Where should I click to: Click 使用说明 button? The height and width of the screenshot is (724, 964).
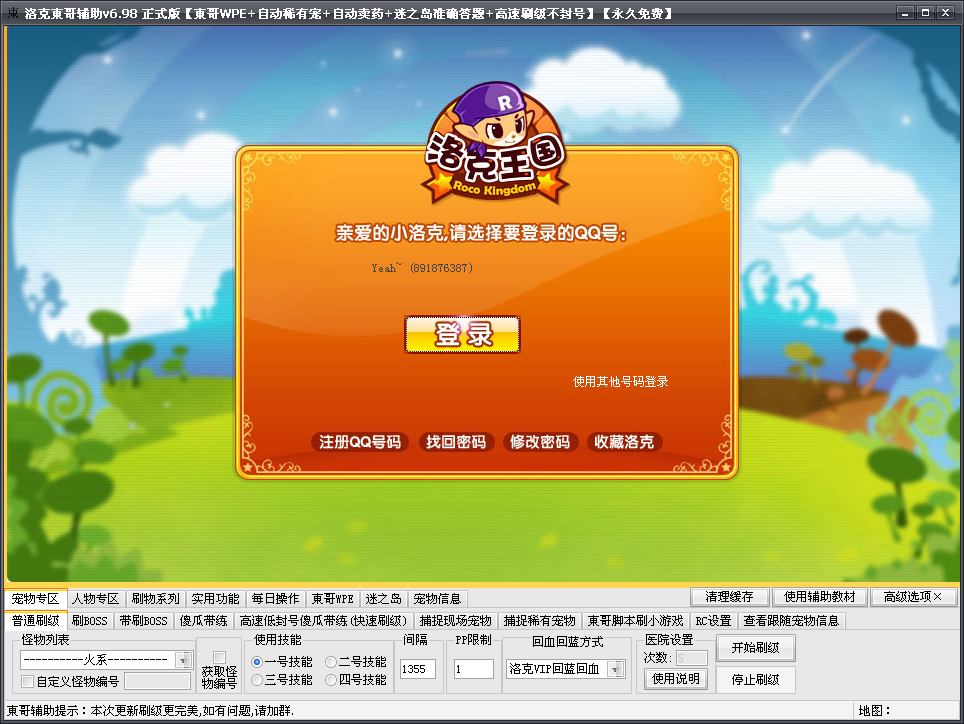pyautogui.click(x=676, y=679)
